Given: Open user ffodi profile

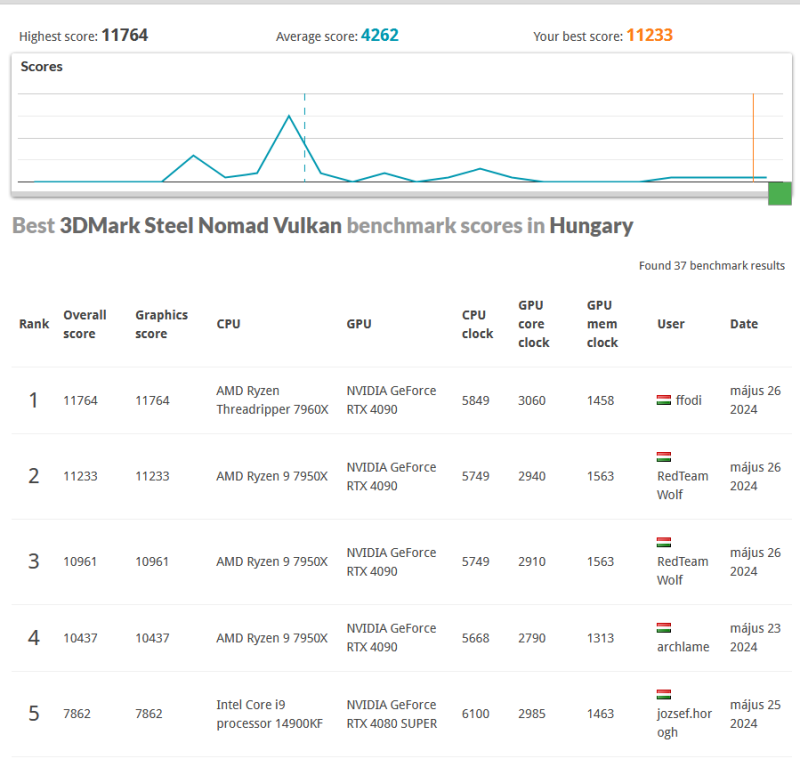Looking at the screenshot, I should (x=688, y=400).
